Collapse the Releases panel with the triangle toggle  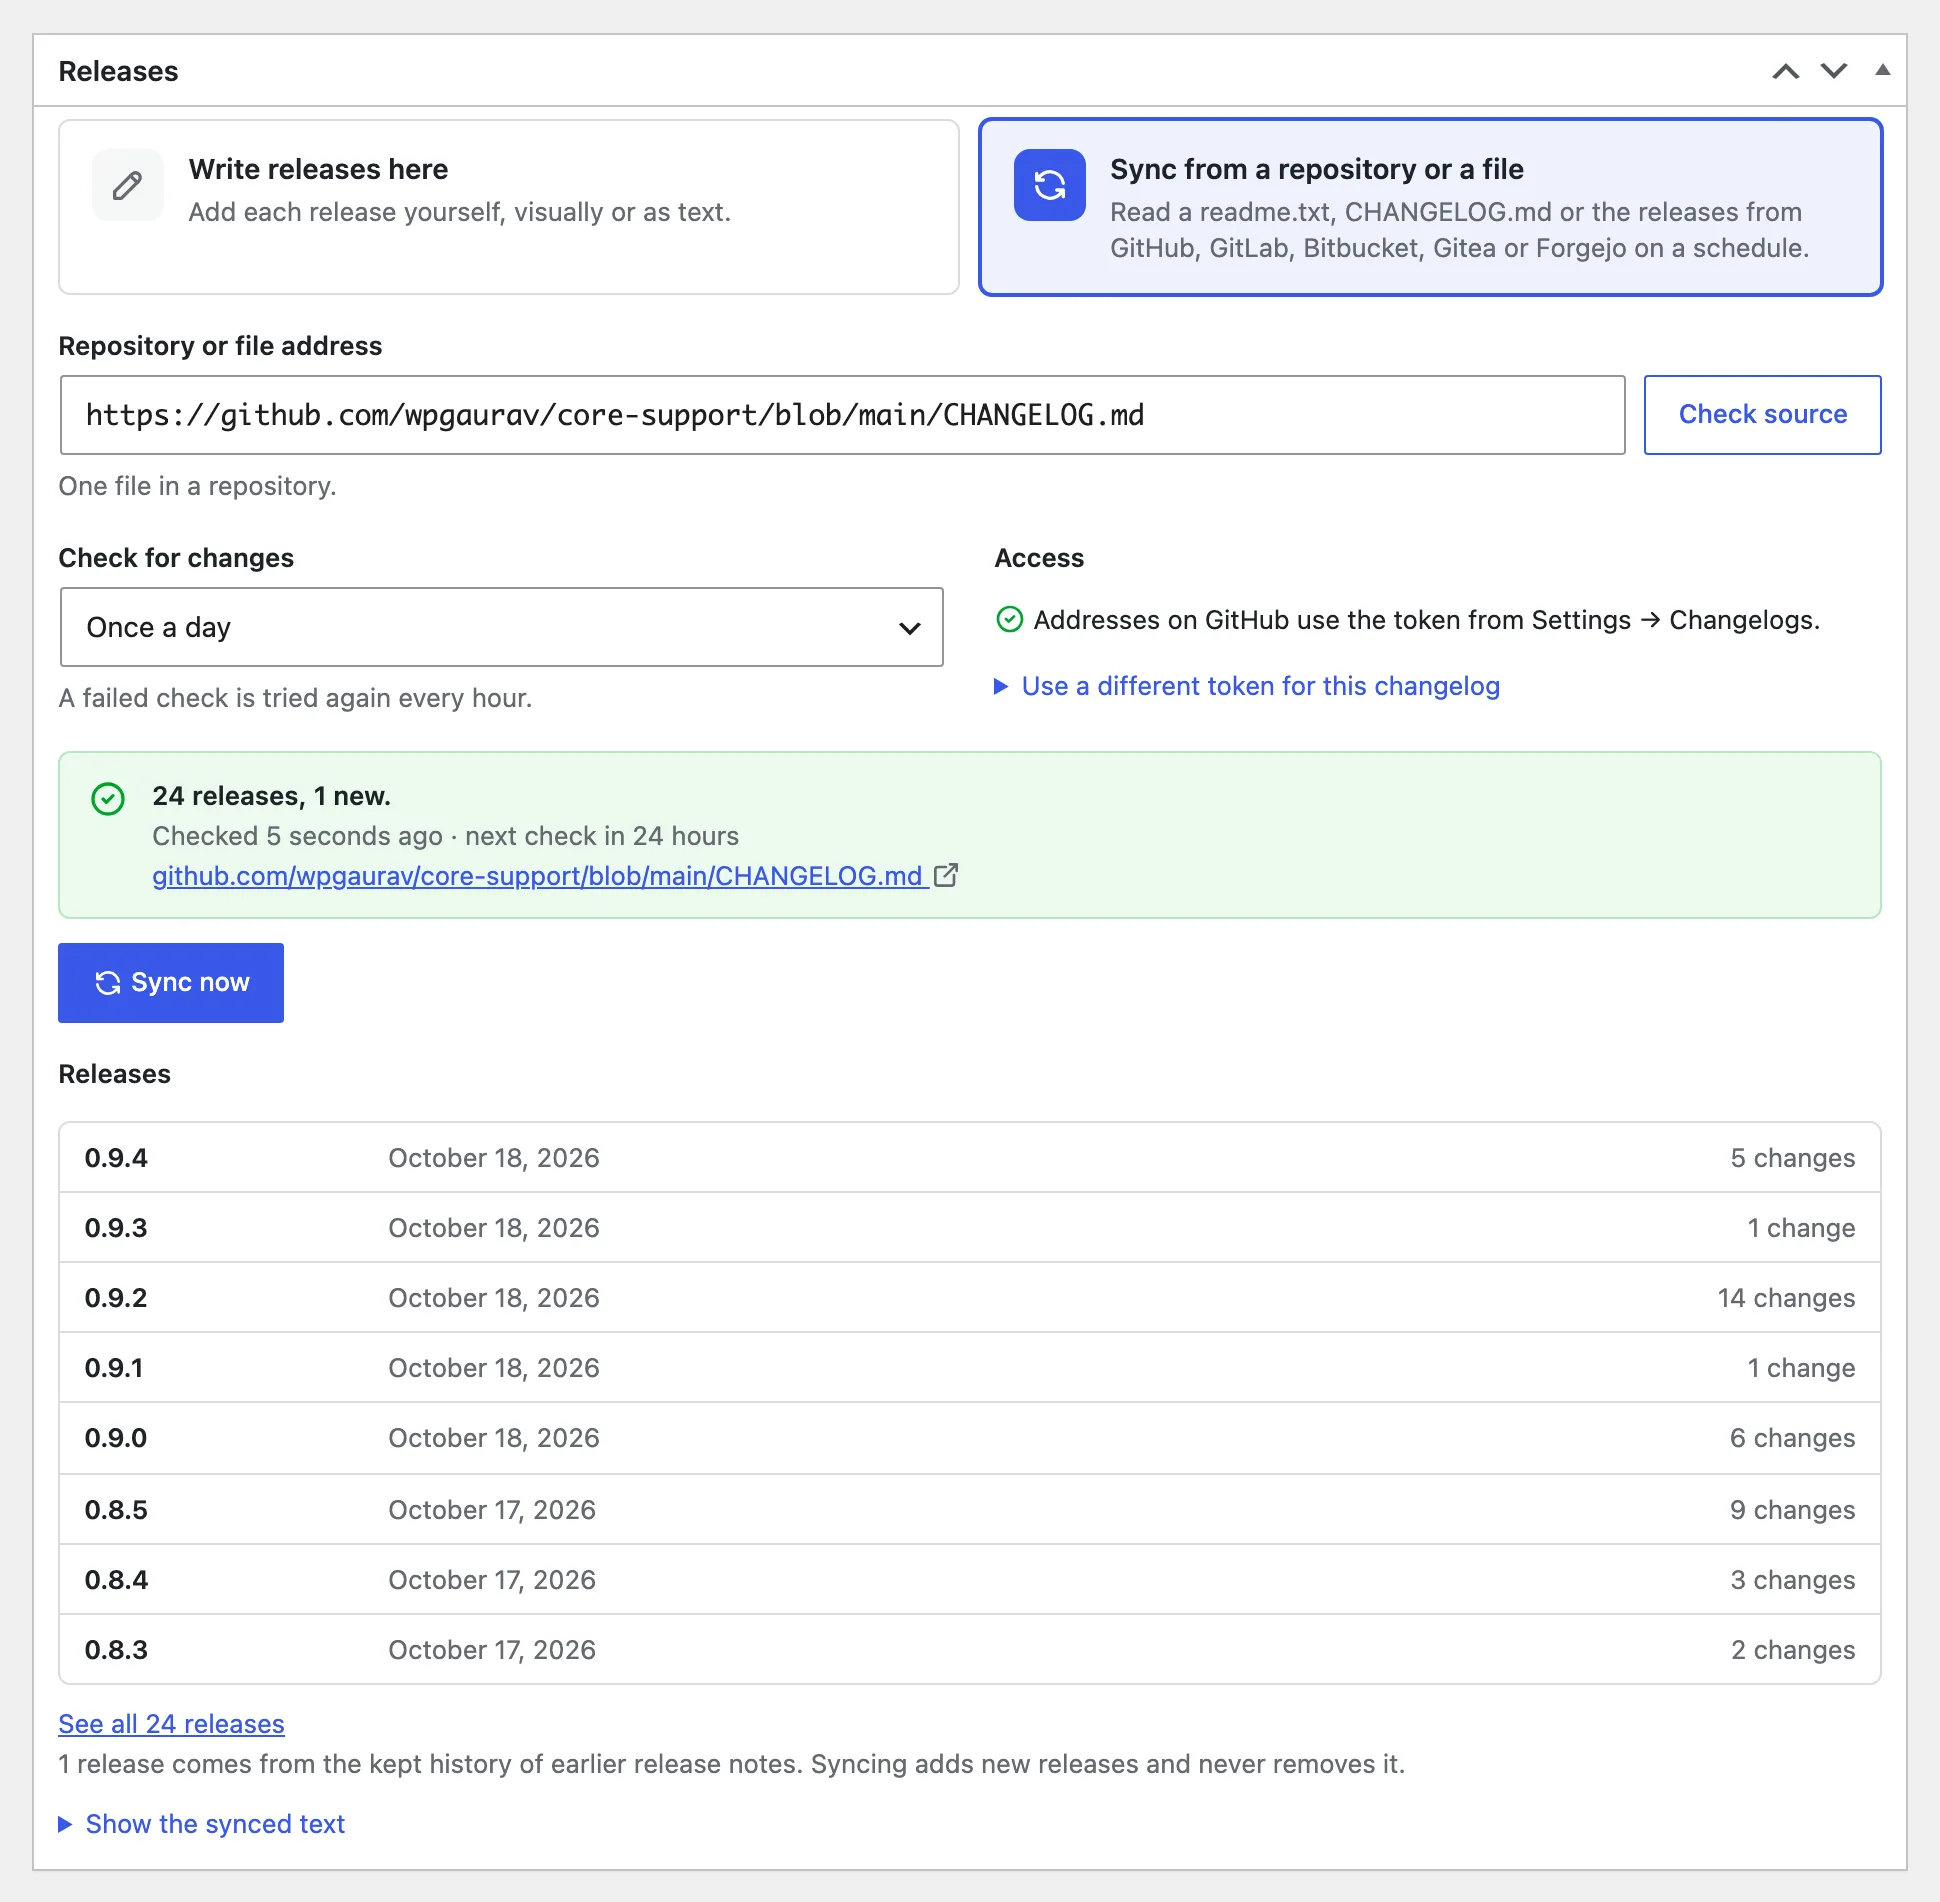coord(1883,70)
